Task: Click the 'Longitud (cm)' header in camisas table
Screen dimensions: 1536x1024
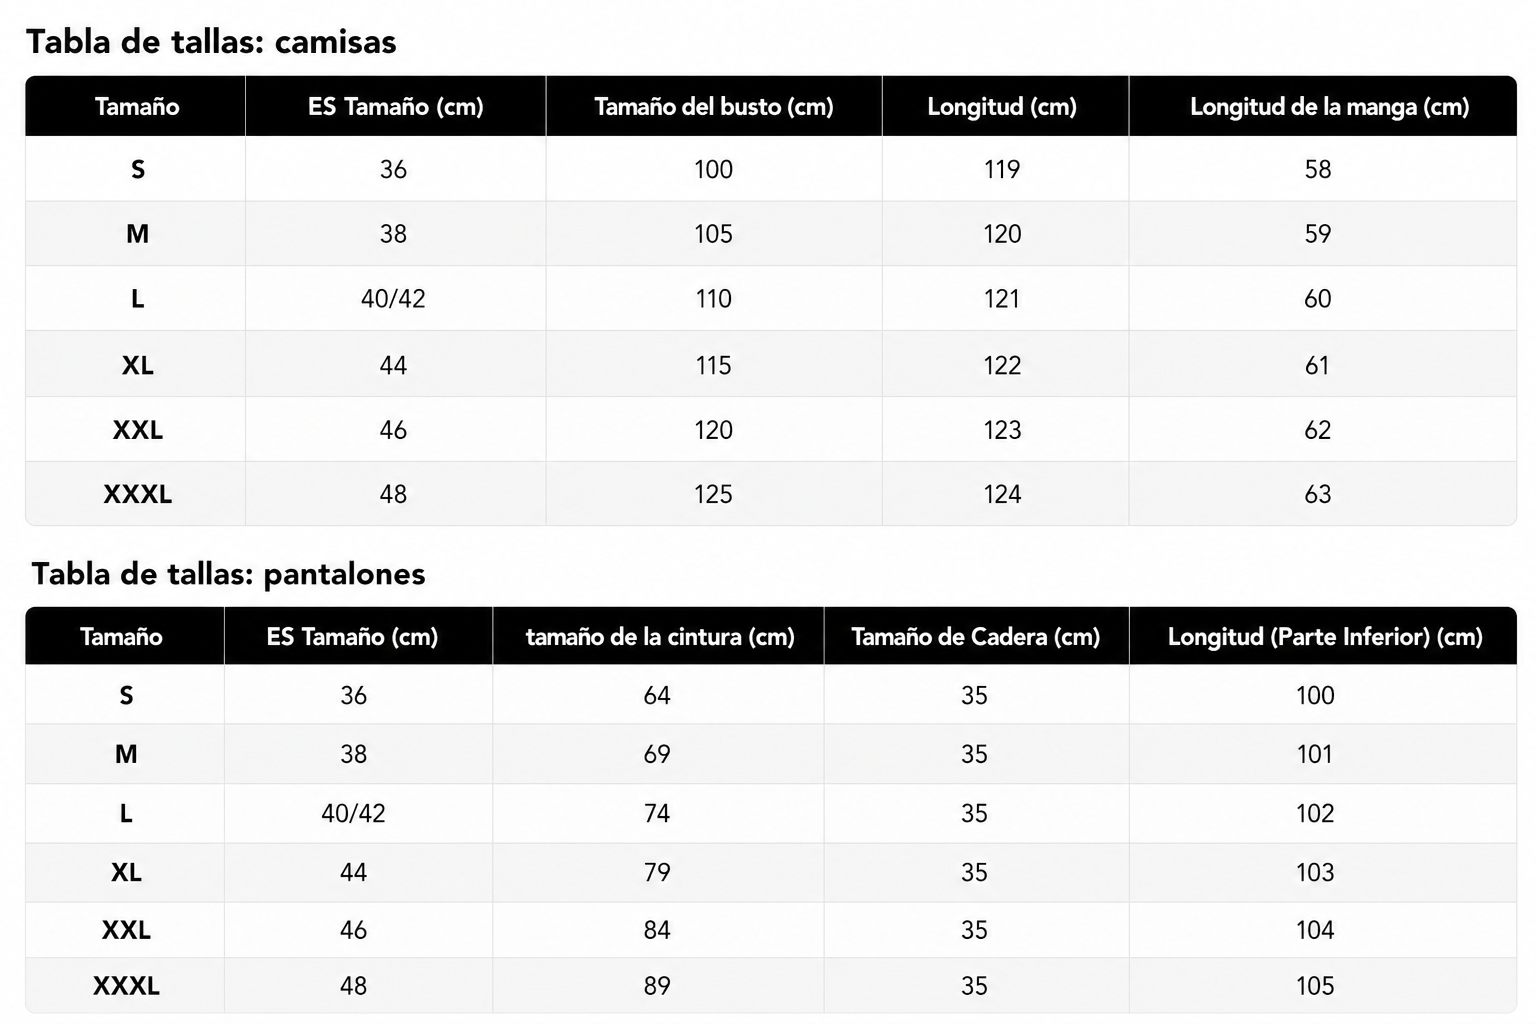Action: point(1002,106)
